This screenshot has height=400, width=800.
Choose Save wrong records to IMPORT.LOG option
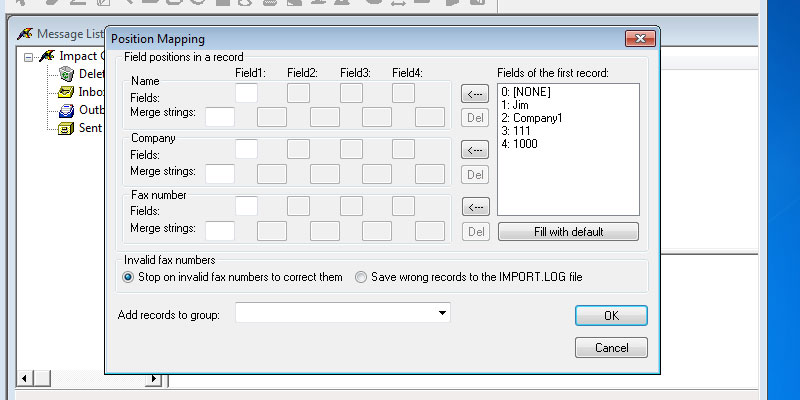361,277
